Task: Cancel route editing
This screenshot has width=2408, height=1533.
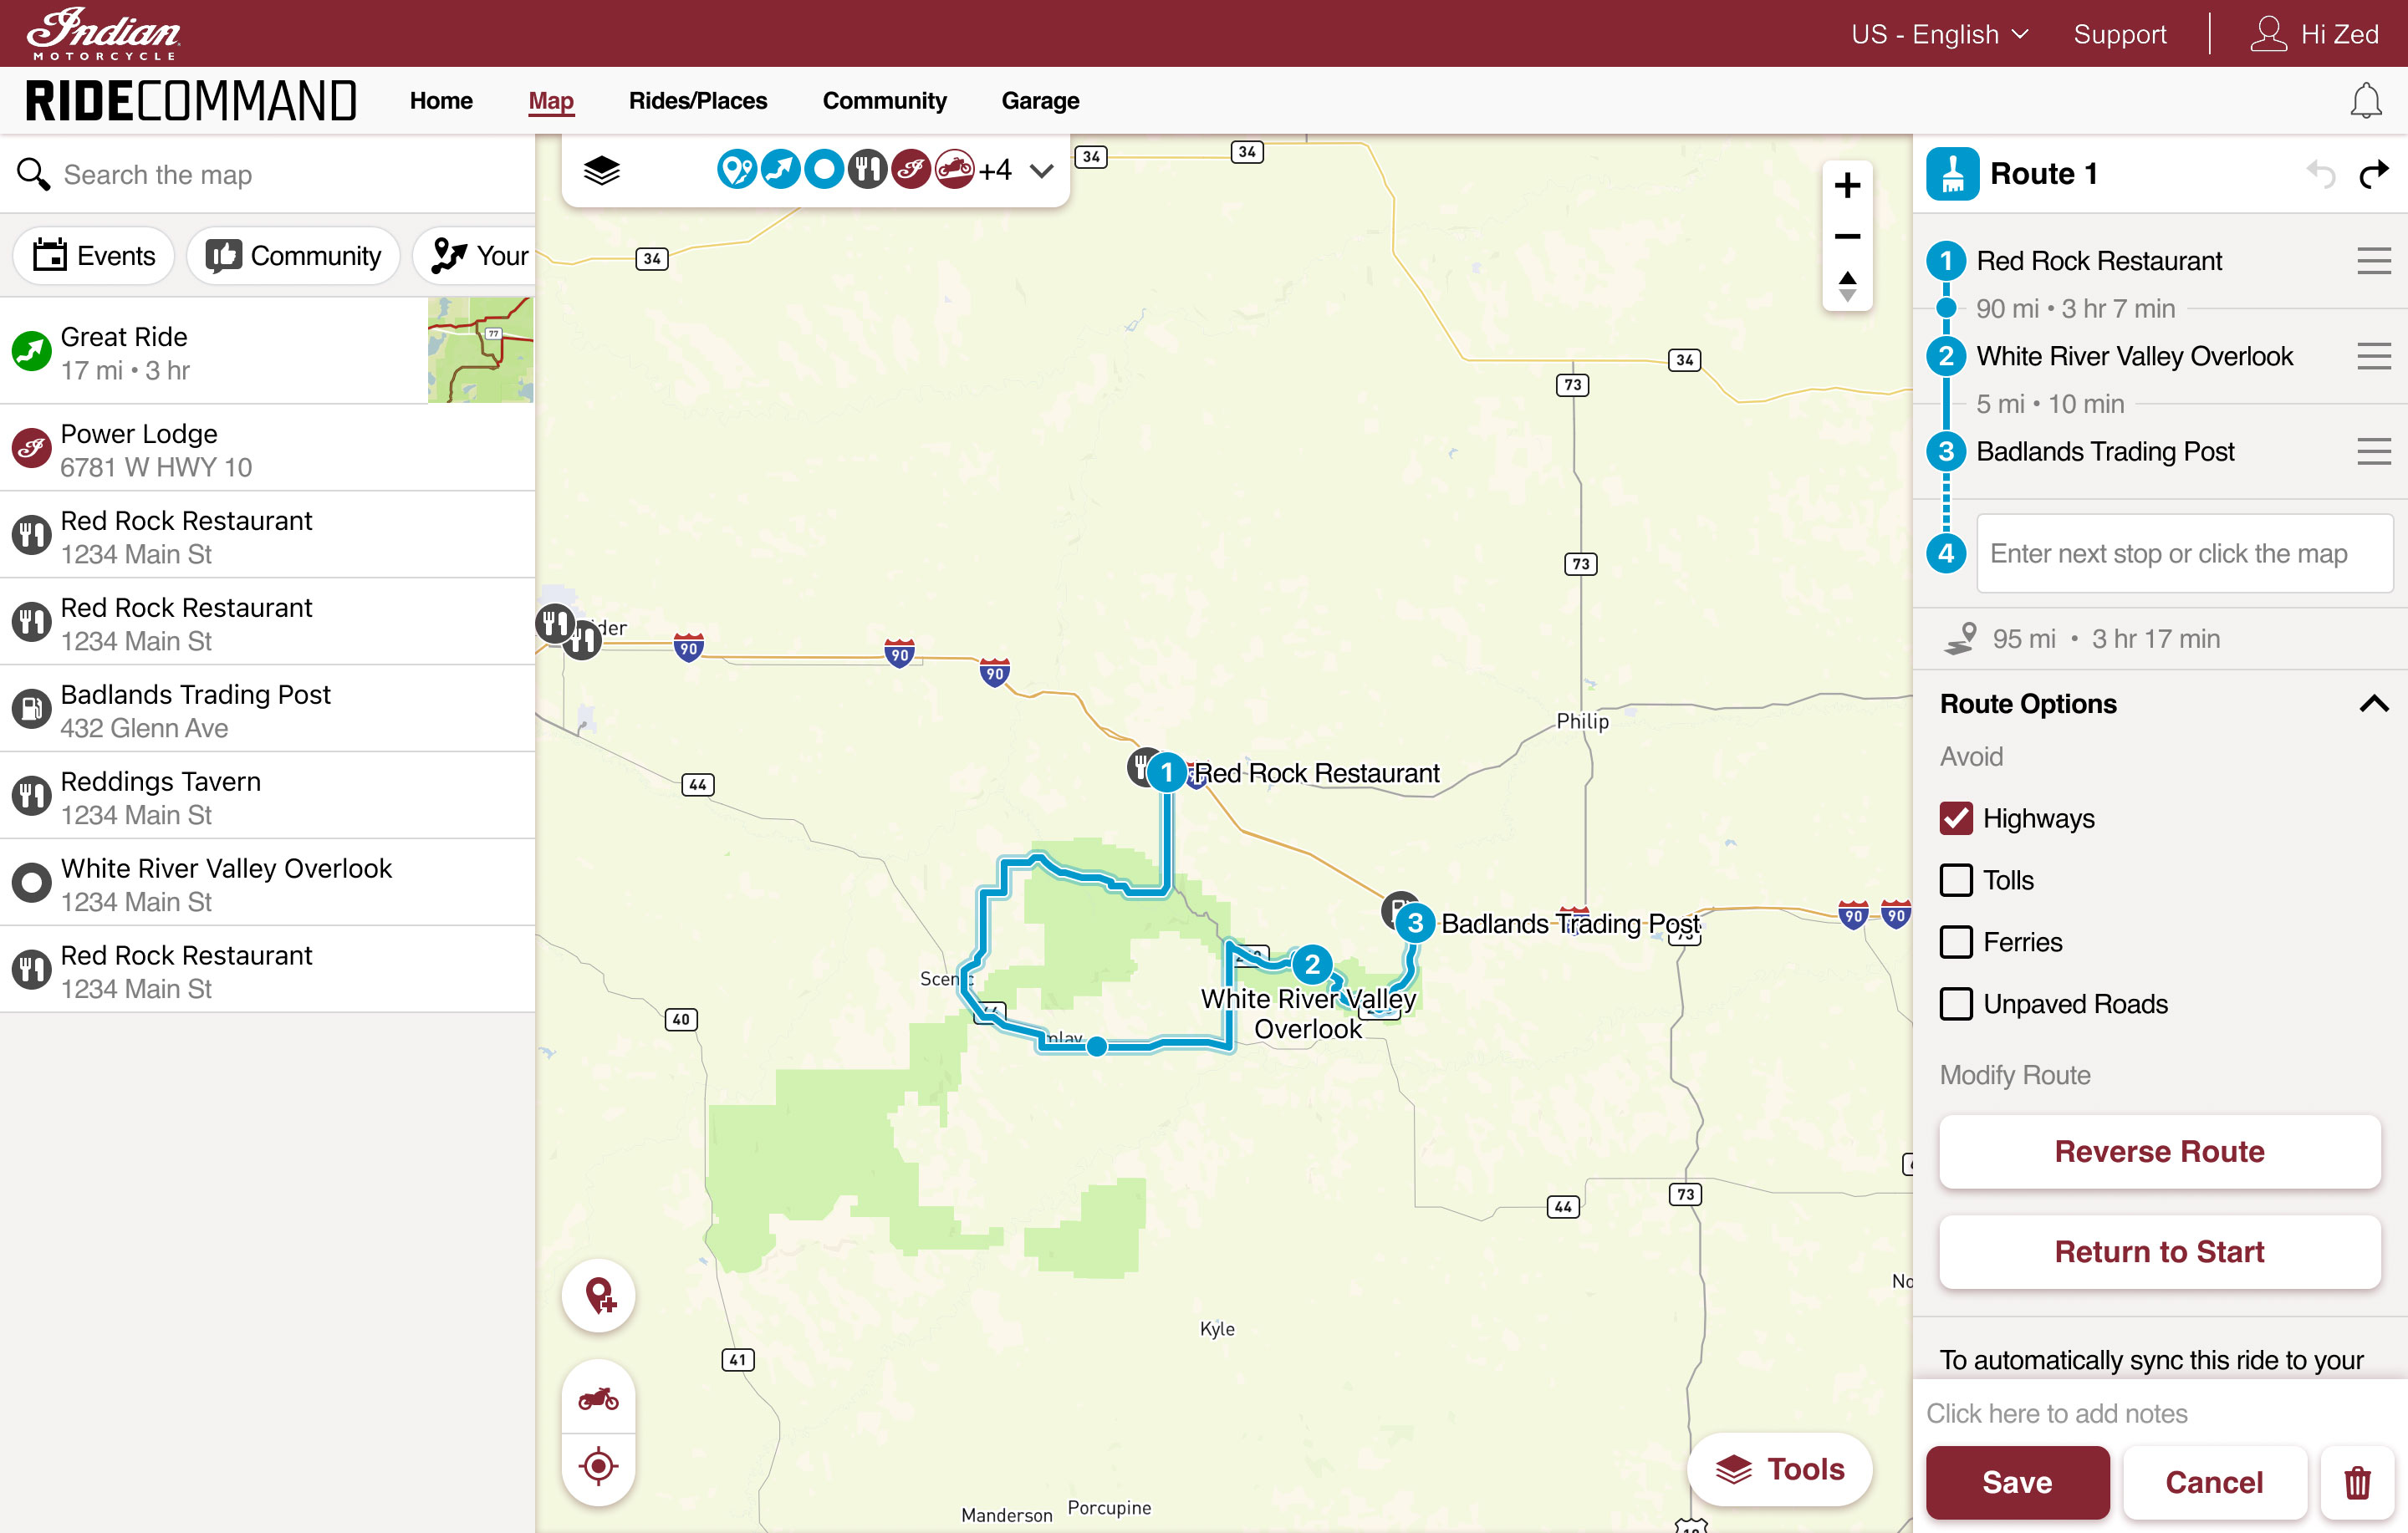Action: pyautogui.click(x=2214, y=1482)
